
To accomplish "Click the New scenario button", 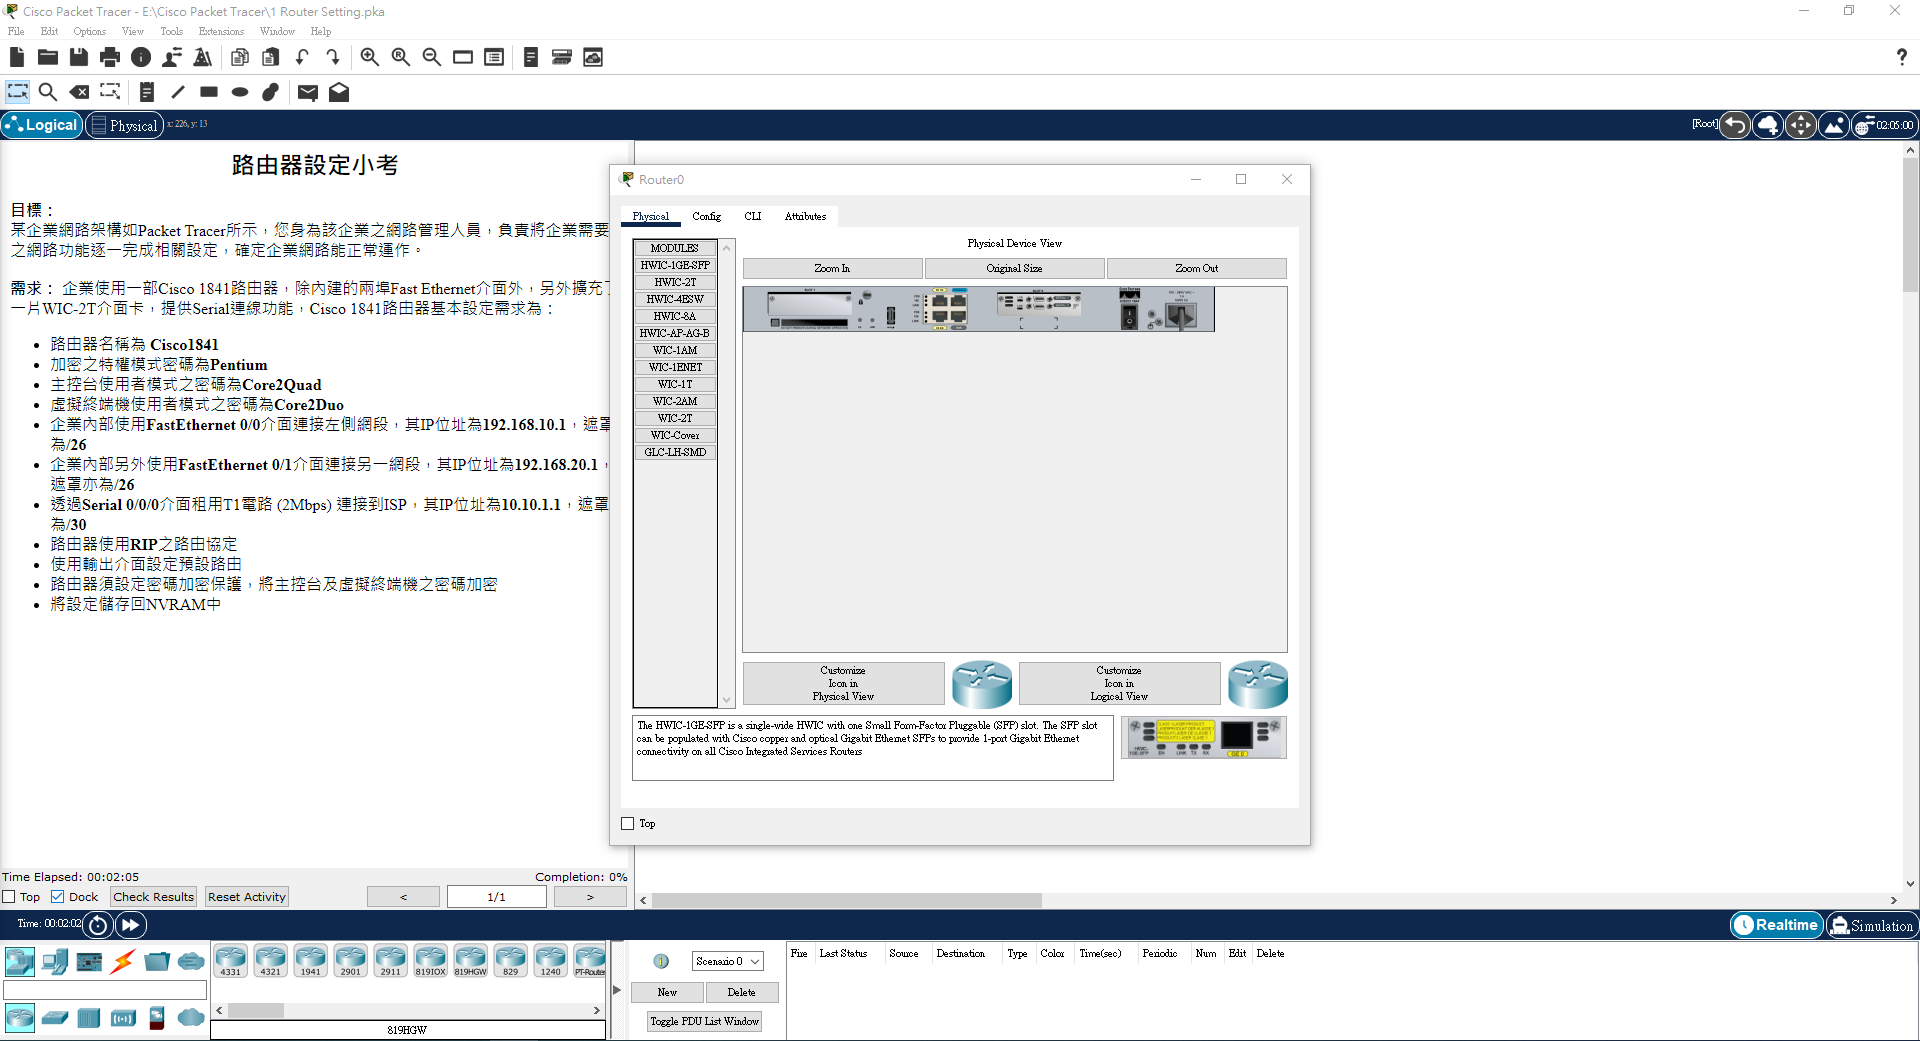I will coord(667,992).
